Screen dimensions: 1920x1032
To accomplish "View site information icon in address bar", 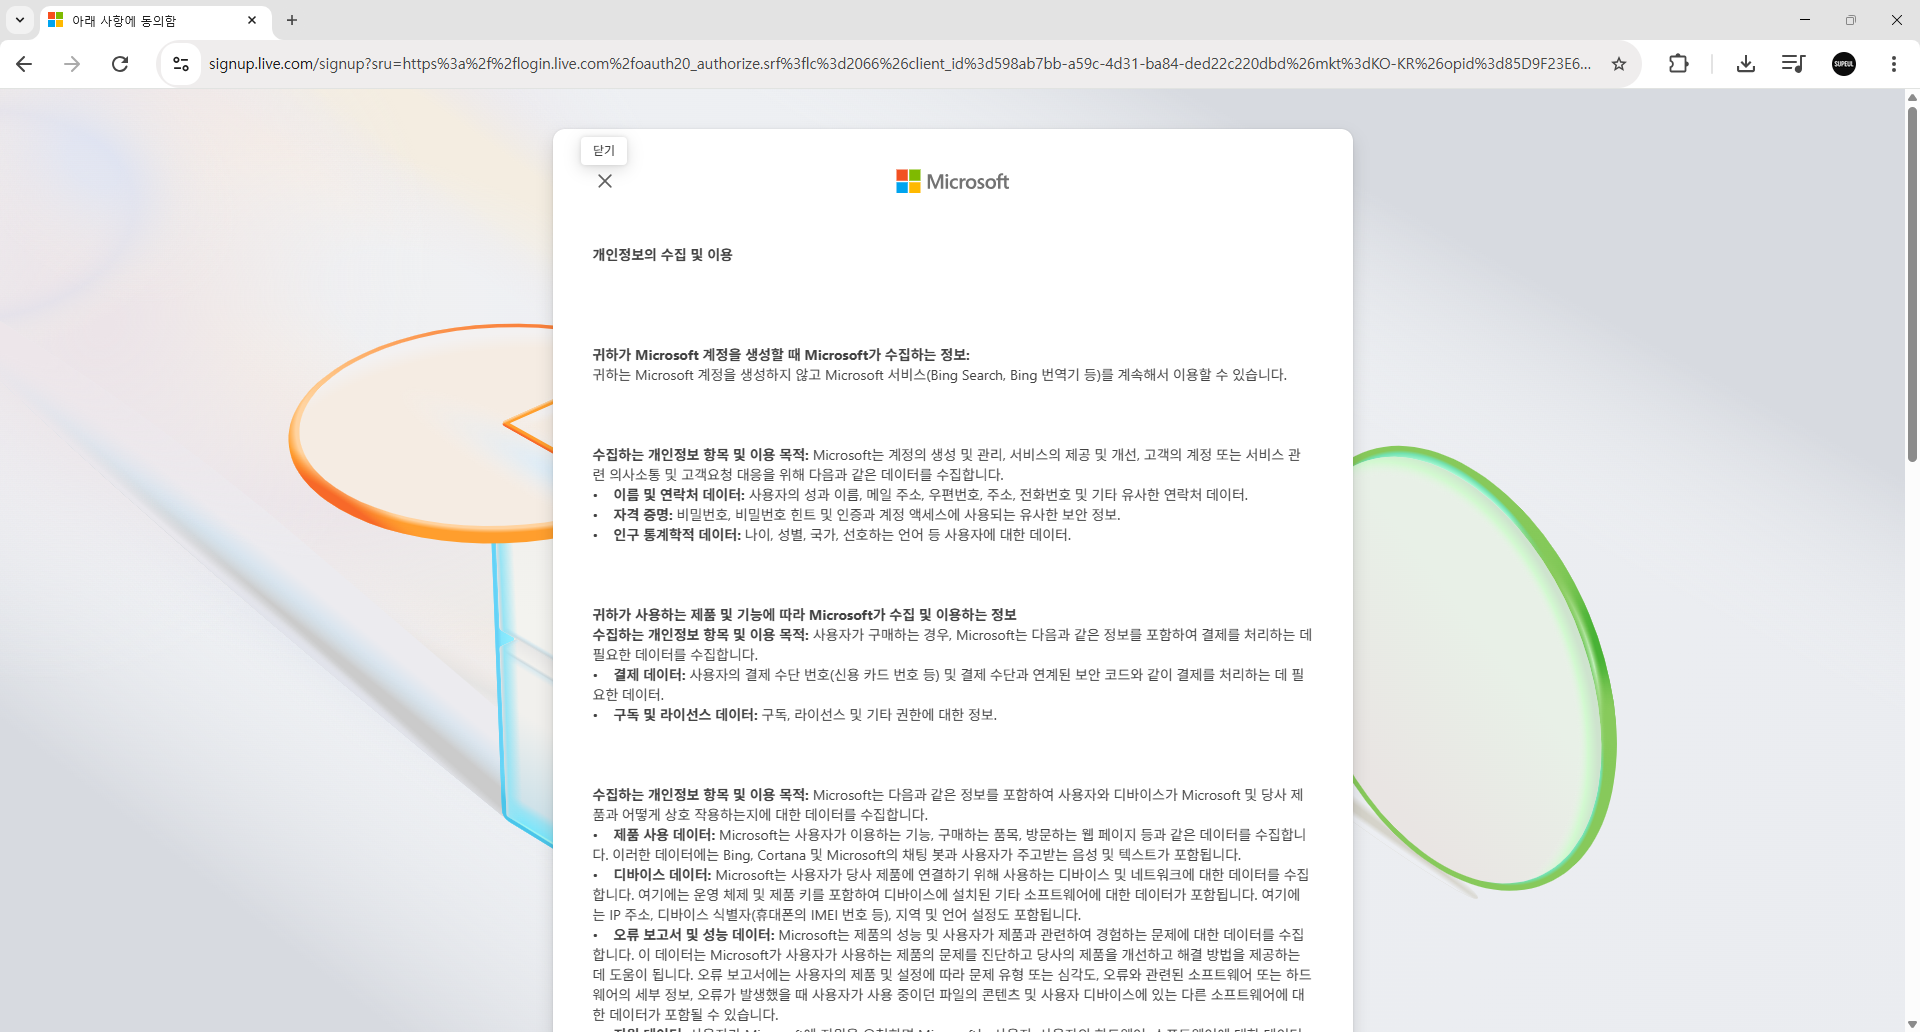I will 181,64.
